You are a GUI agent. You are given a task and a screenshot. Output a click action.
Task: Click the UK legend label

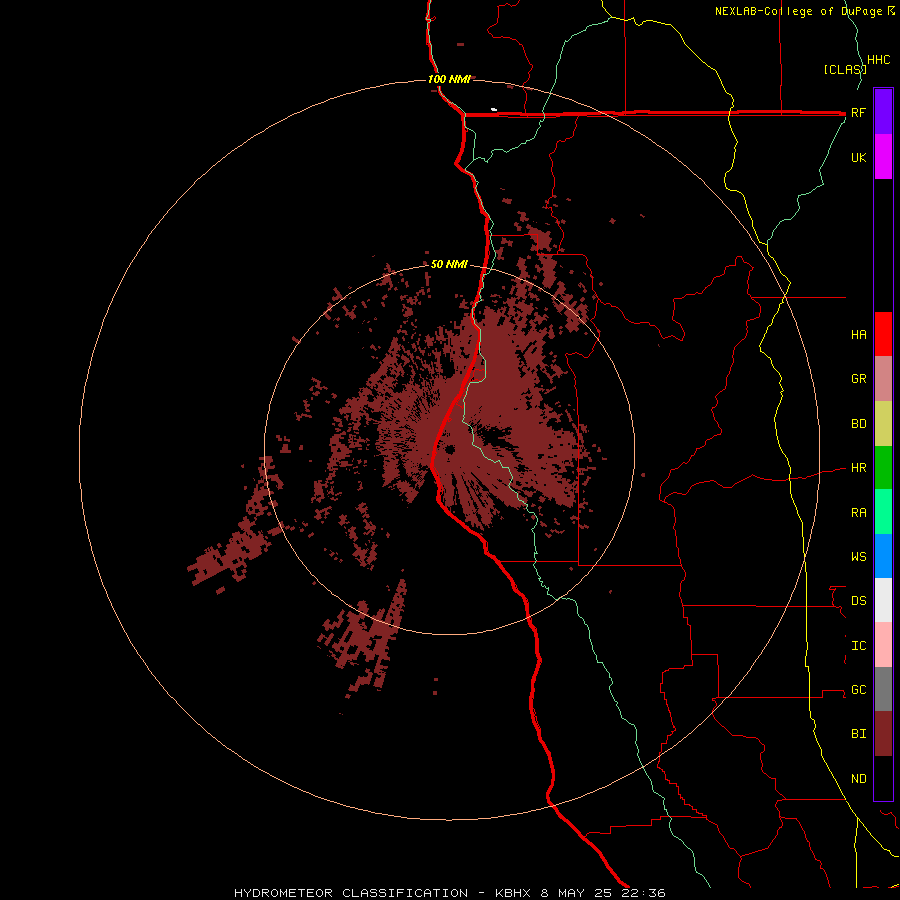859,157
